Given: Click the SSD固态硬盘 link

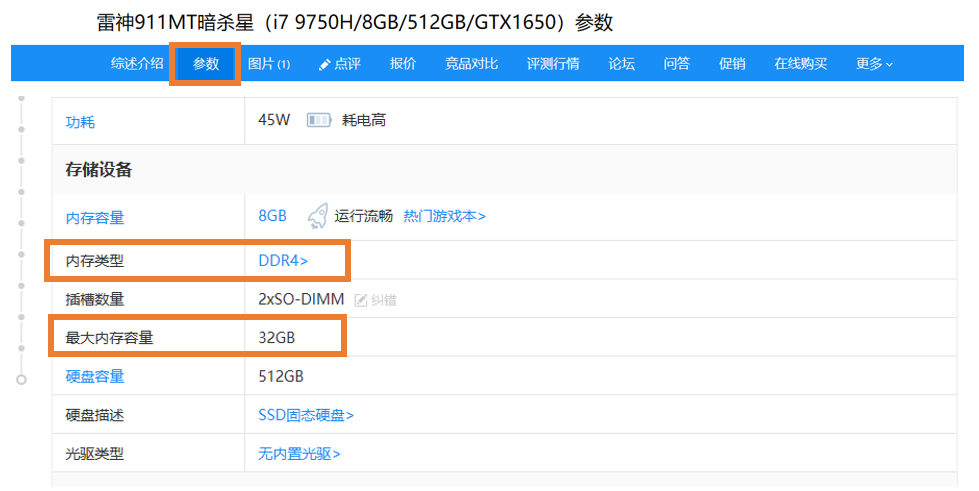Looking at the screenshot, I should (x=306, y=415).
